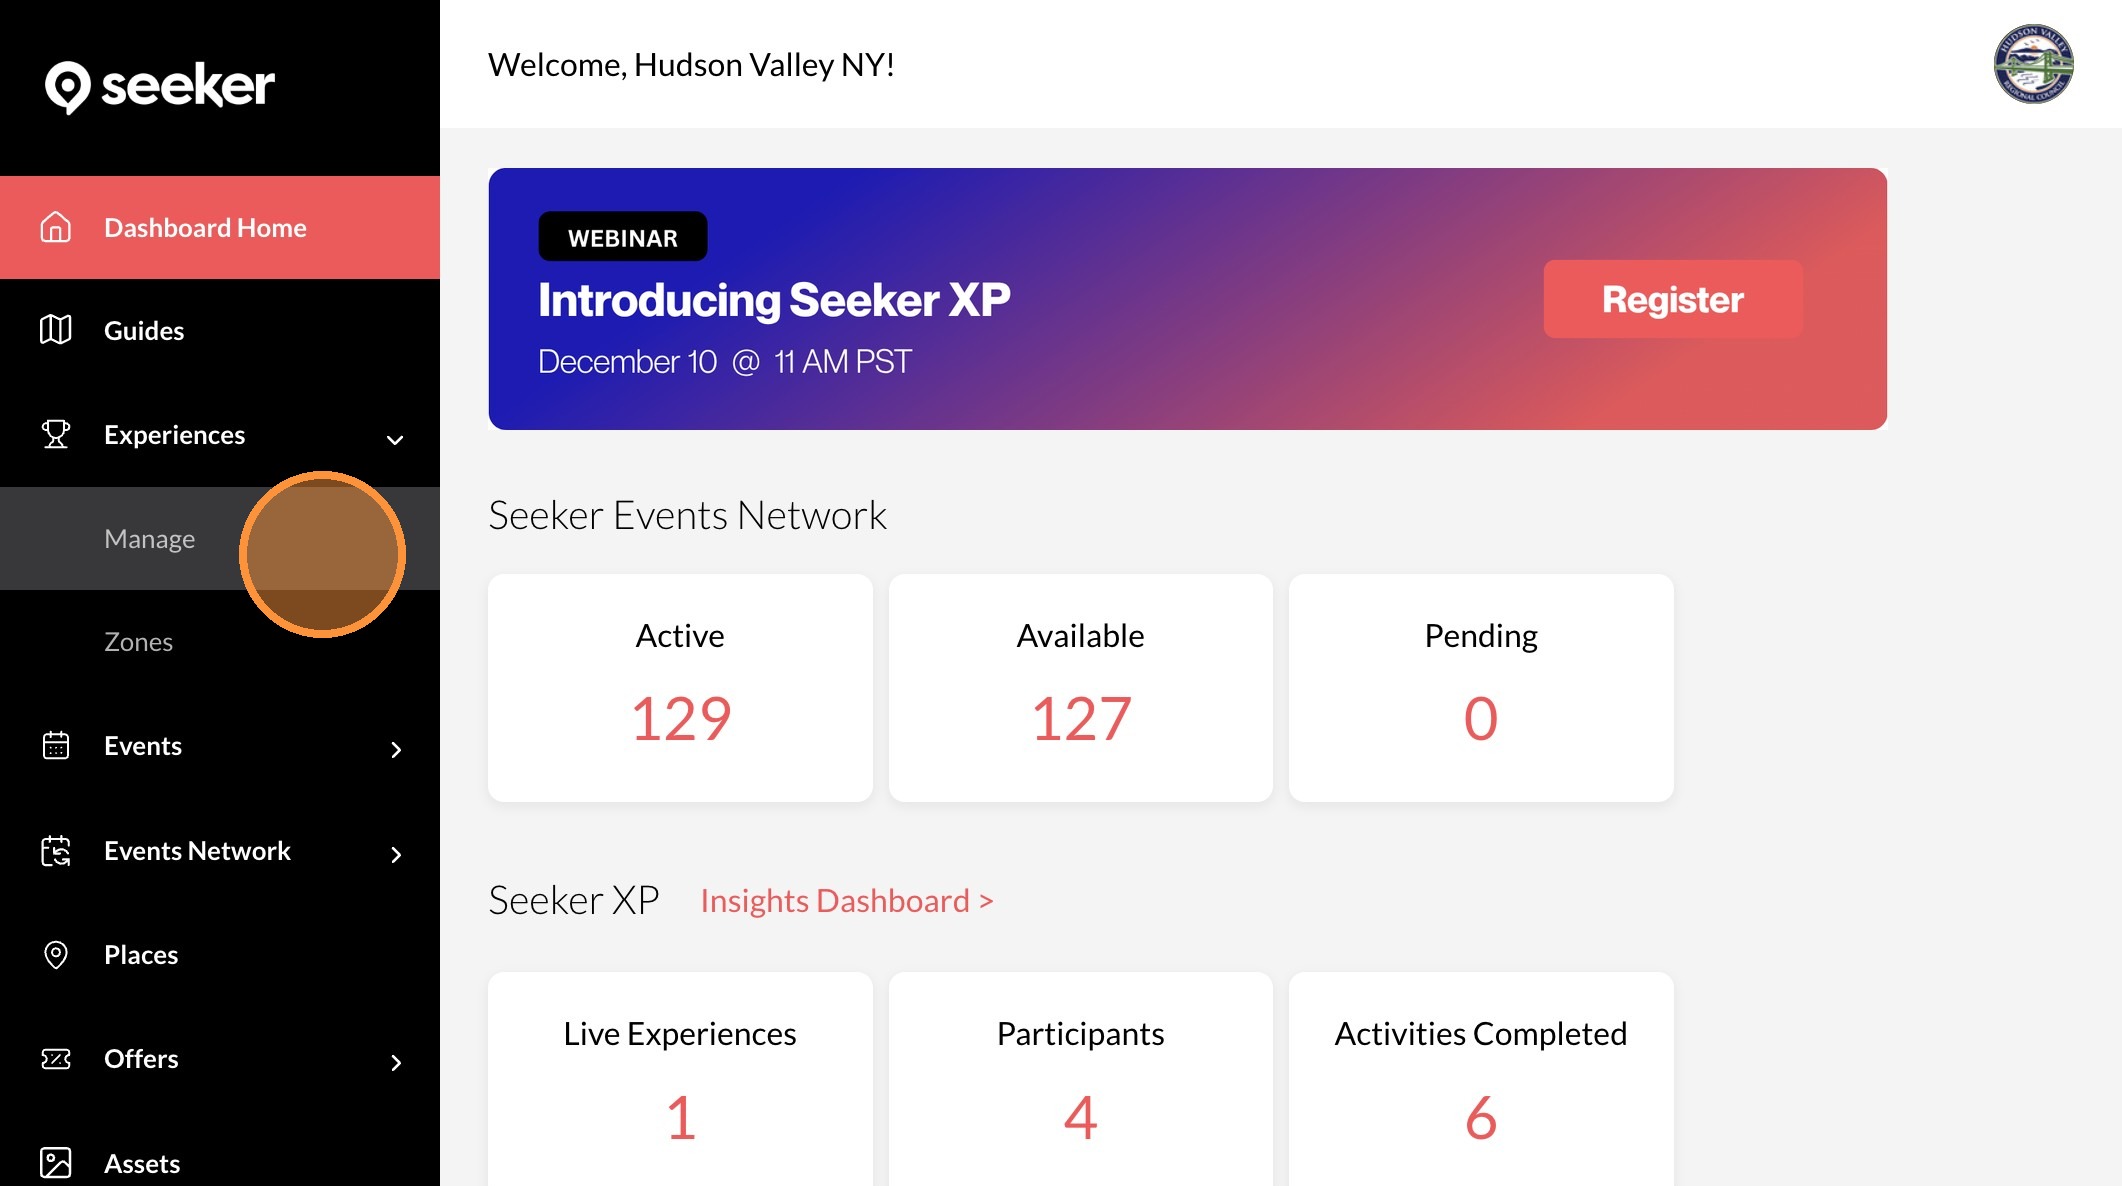Expand the Events submenu arrow

tap(396, 750)
